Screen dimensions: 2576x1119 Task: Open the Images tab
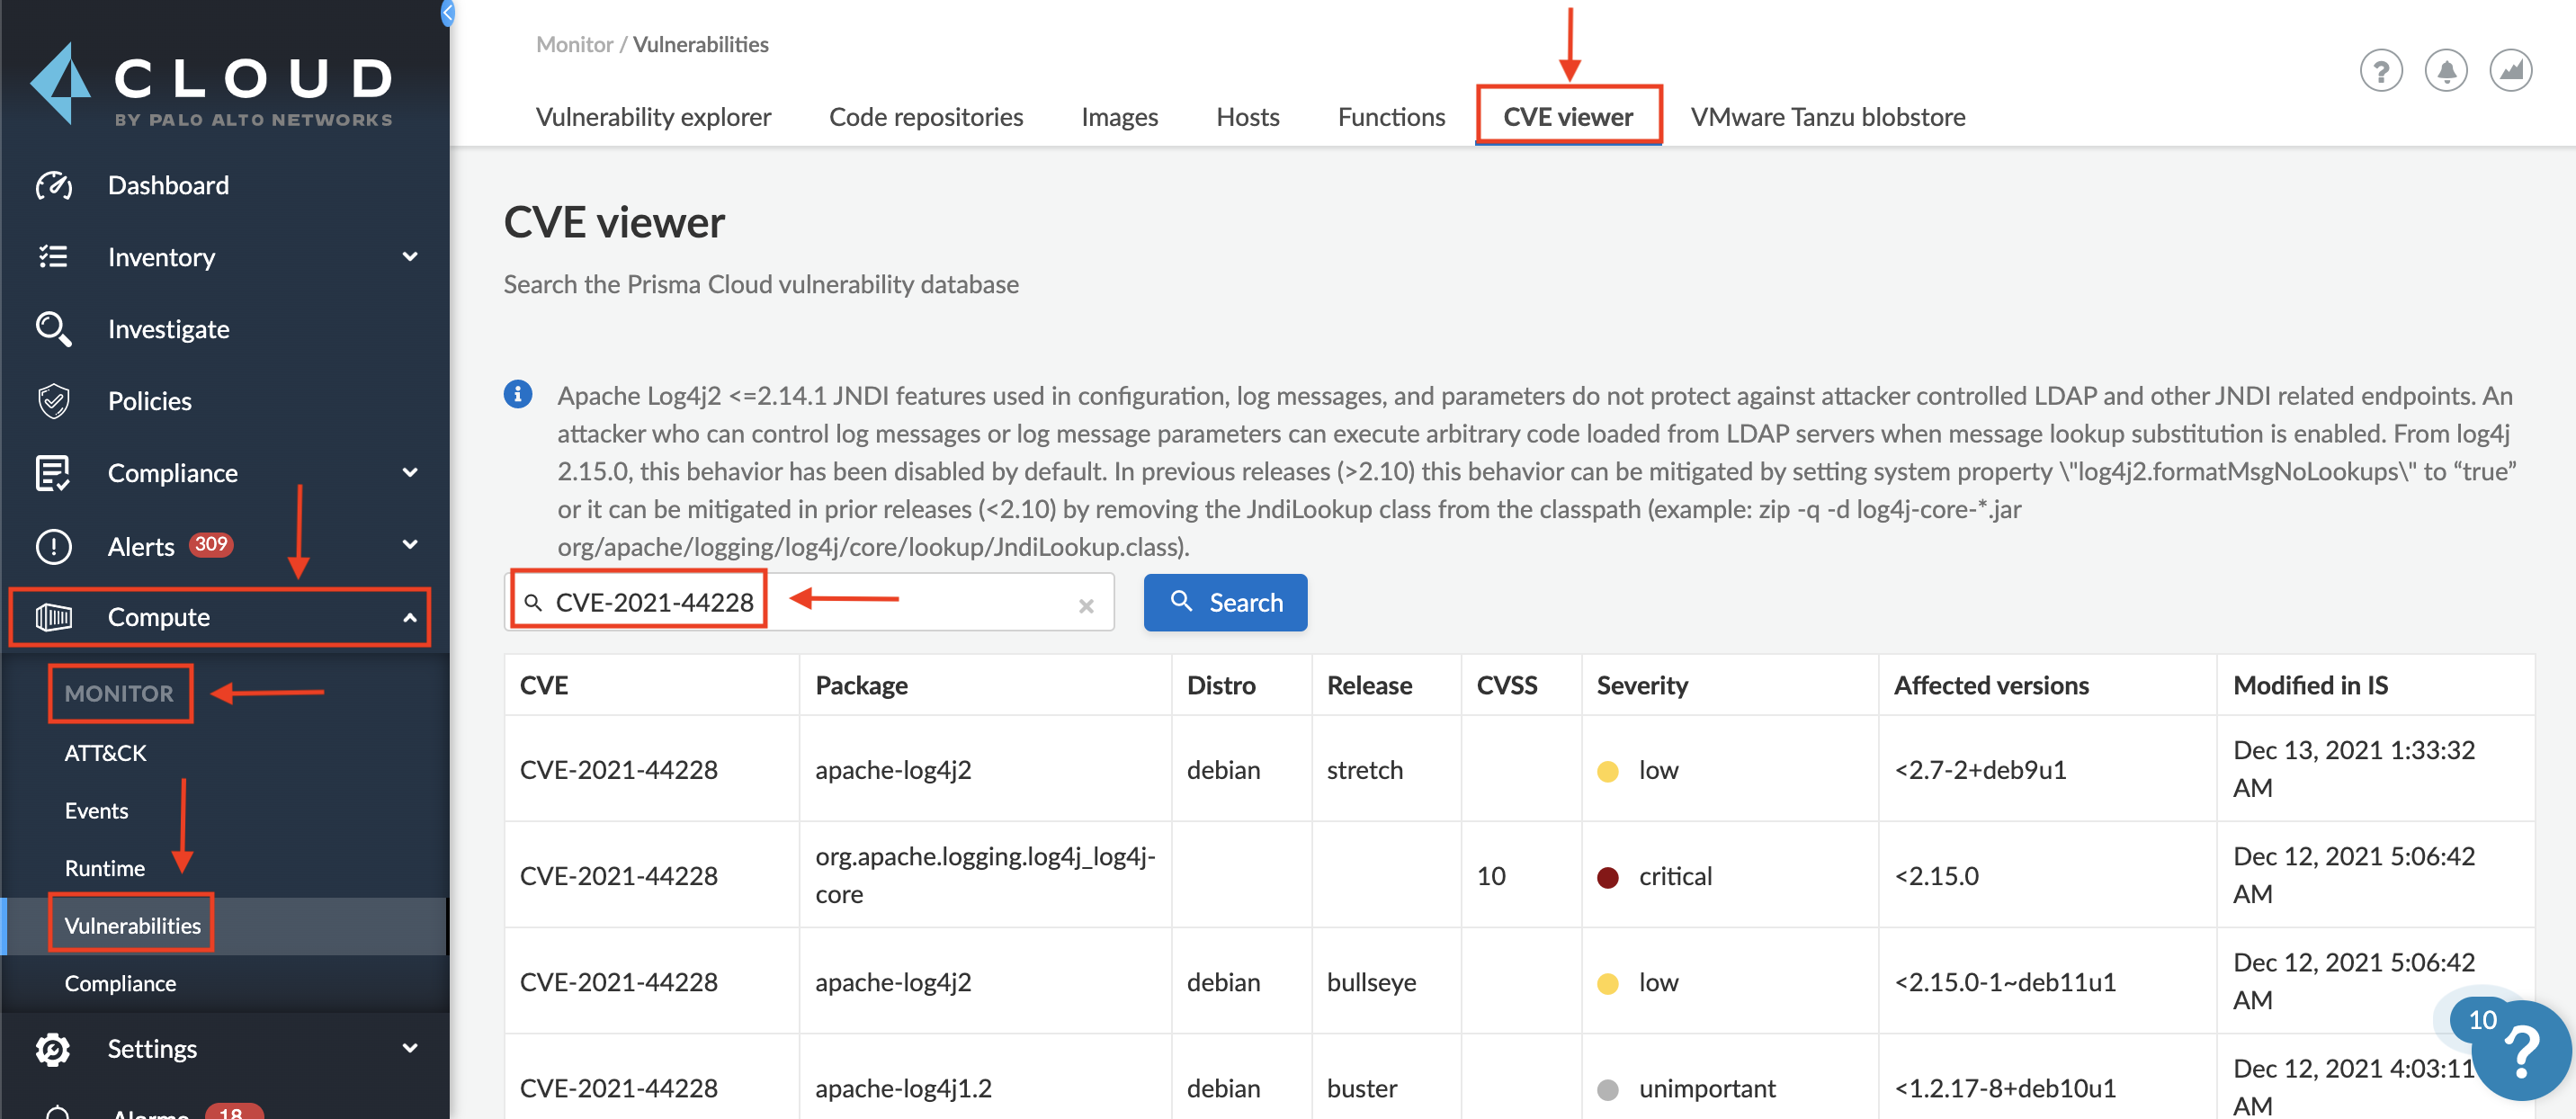click(1119, 117)
